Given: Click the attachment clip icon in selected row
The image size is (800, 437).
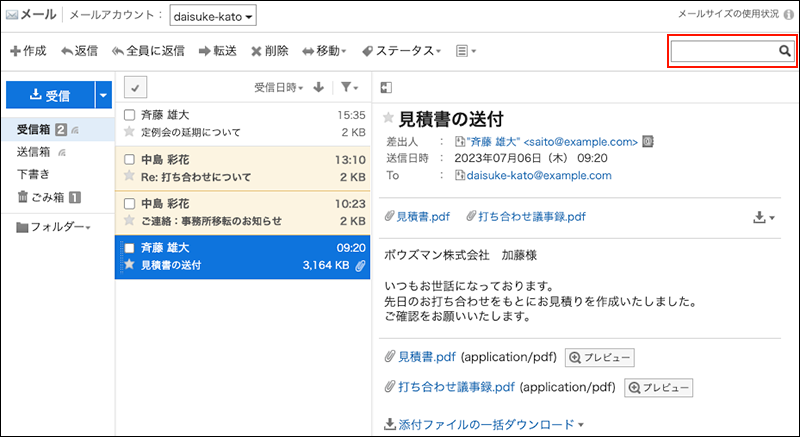Looking at the screenshot, I should [360, 266].
